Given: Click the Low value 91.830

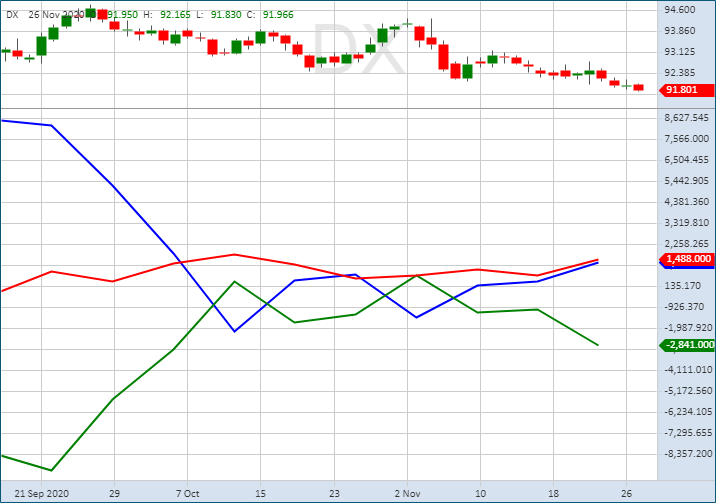Looking at the screenshot, I should point(226,15).
